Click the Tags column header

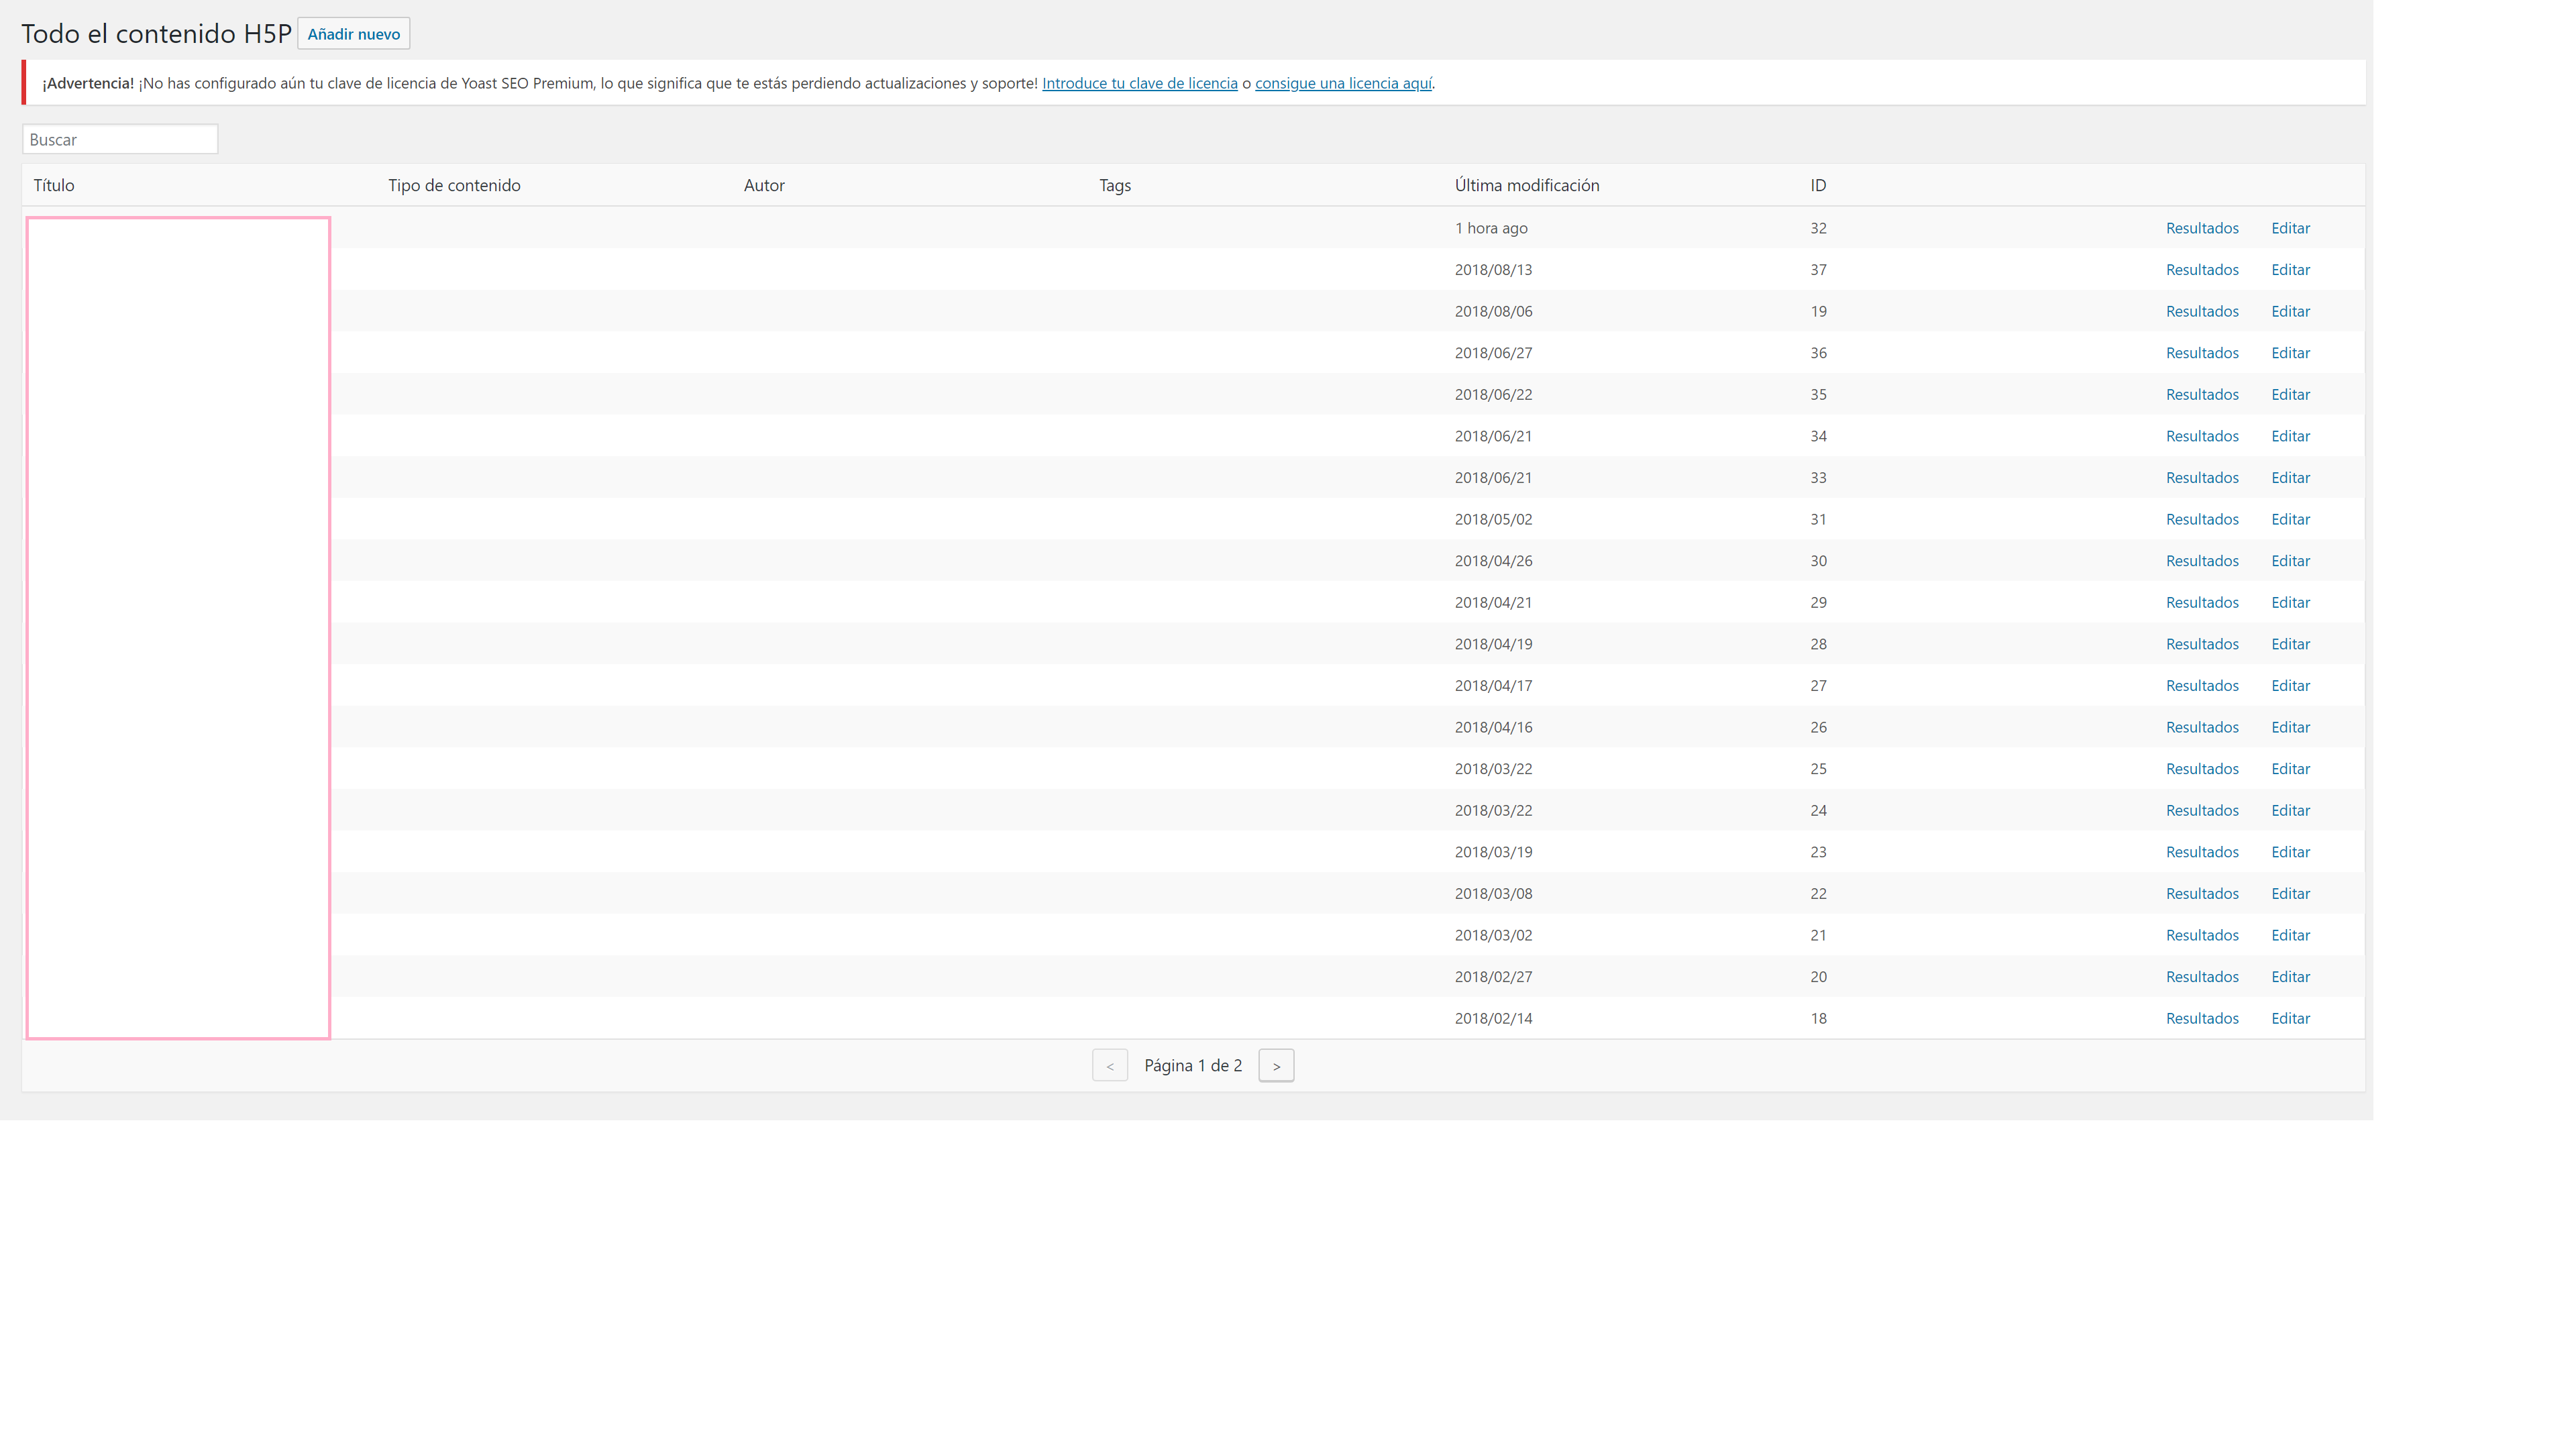1115,185
